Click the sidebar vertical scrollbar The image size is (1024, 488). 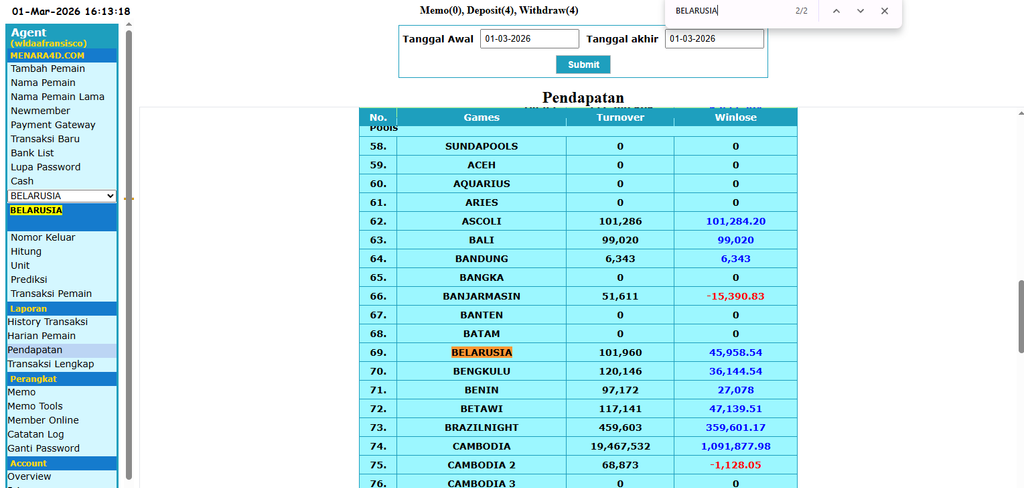[x=129, y=255]
